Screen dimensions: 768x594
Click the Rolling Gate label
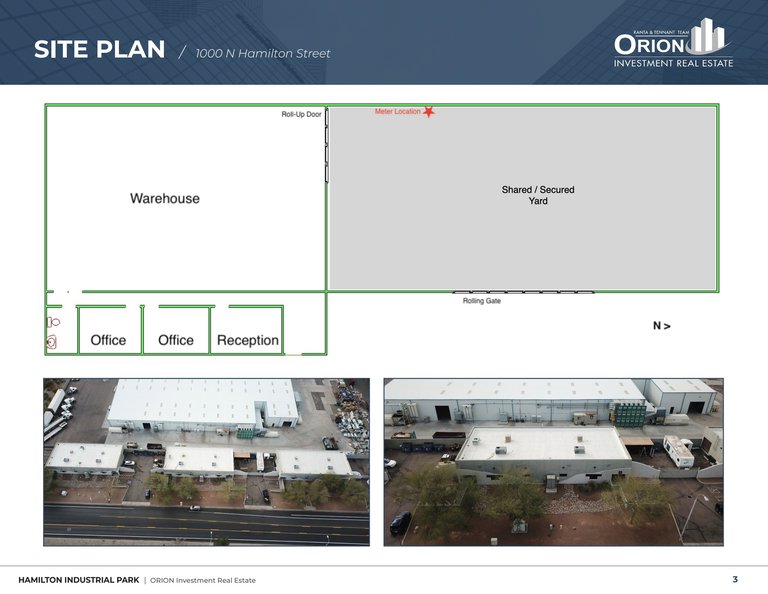[481, 301]
